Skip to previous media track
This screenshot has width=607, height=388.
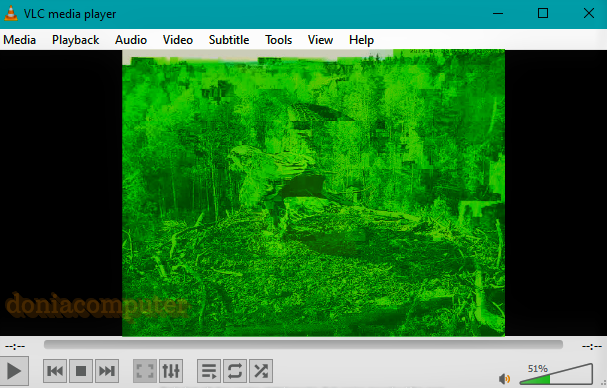pyautogui.click(x=55, y=371)
